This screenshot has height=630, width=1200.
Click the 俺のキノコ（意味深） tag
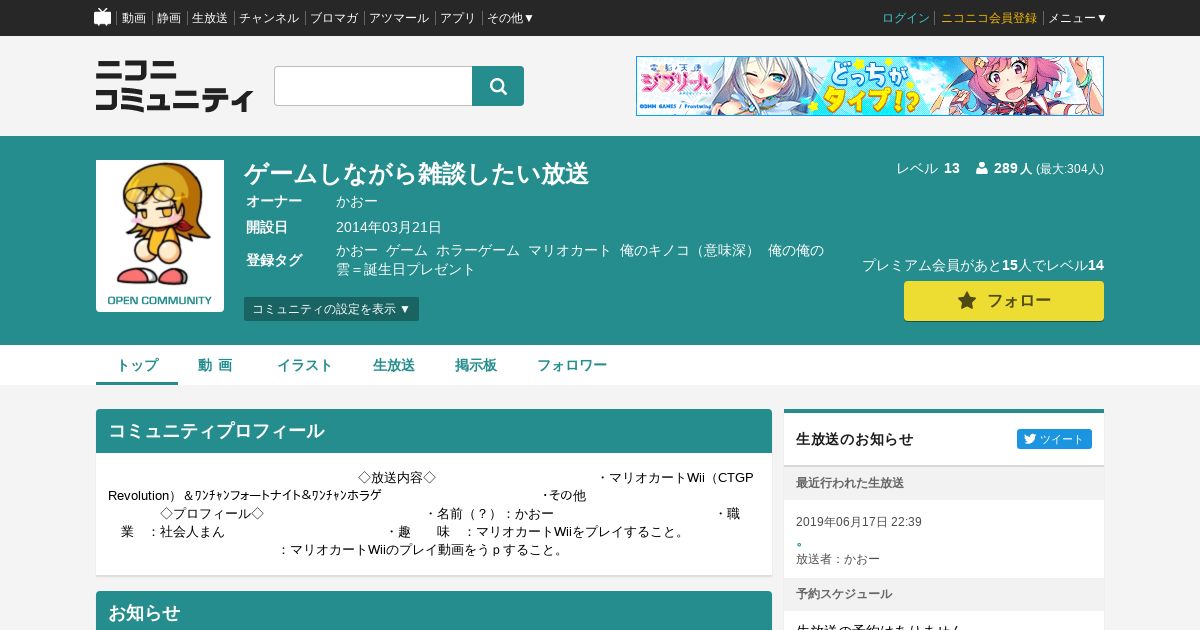689,251
